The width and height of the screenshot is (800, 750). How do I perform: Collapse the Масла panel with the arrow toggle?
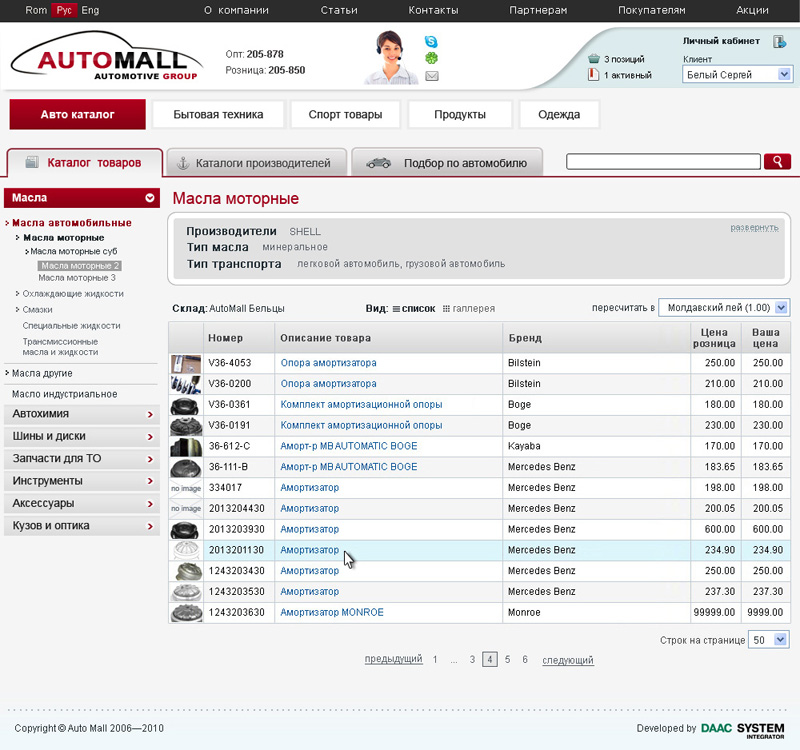pyautogui.click(x=150, y=197)
